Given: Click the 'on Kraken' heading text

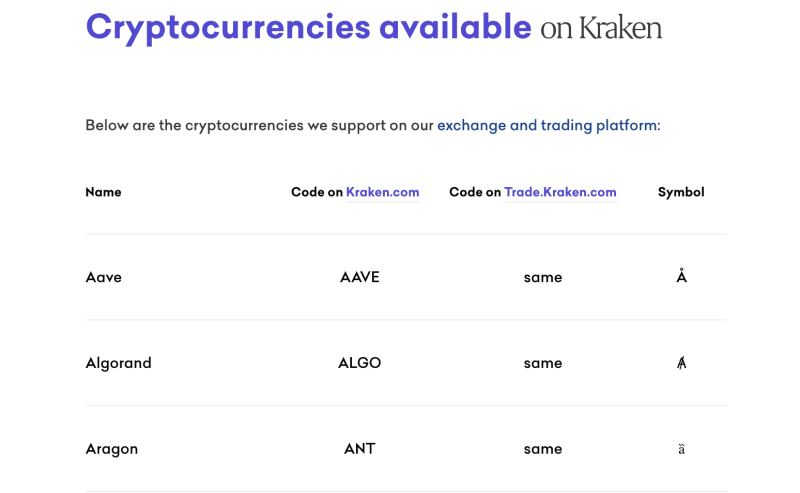Looking at the screenshot, I should (601, 28).
